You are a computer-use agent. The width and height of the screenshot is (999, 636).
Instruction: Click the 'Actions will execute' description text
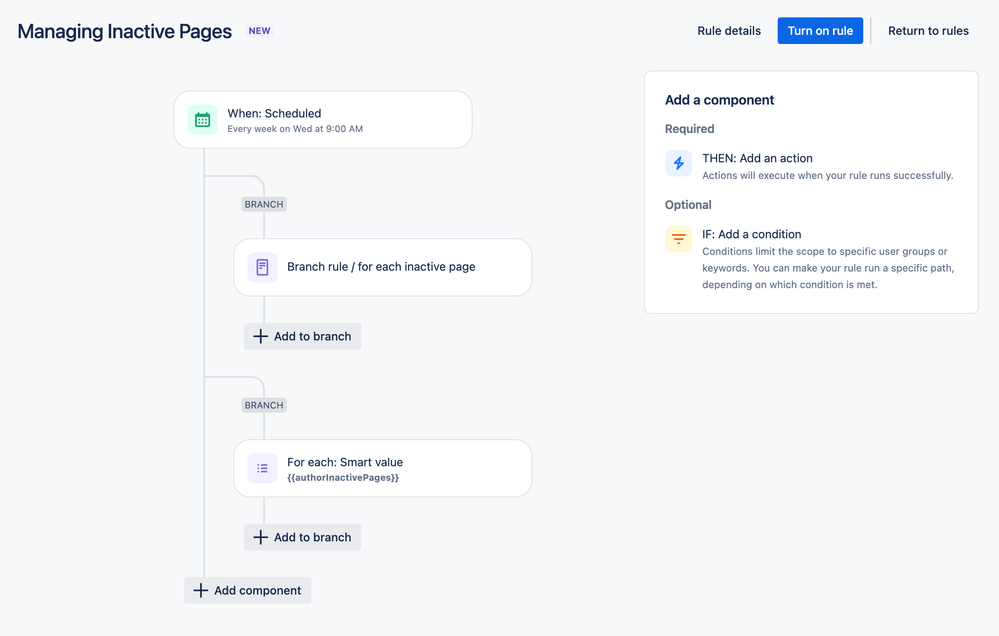[828, 175]
